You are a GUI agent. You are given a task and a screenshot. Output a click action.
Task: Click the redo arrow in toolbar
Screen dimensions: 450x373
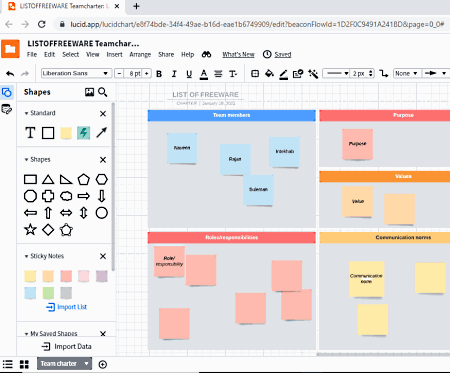25,73
